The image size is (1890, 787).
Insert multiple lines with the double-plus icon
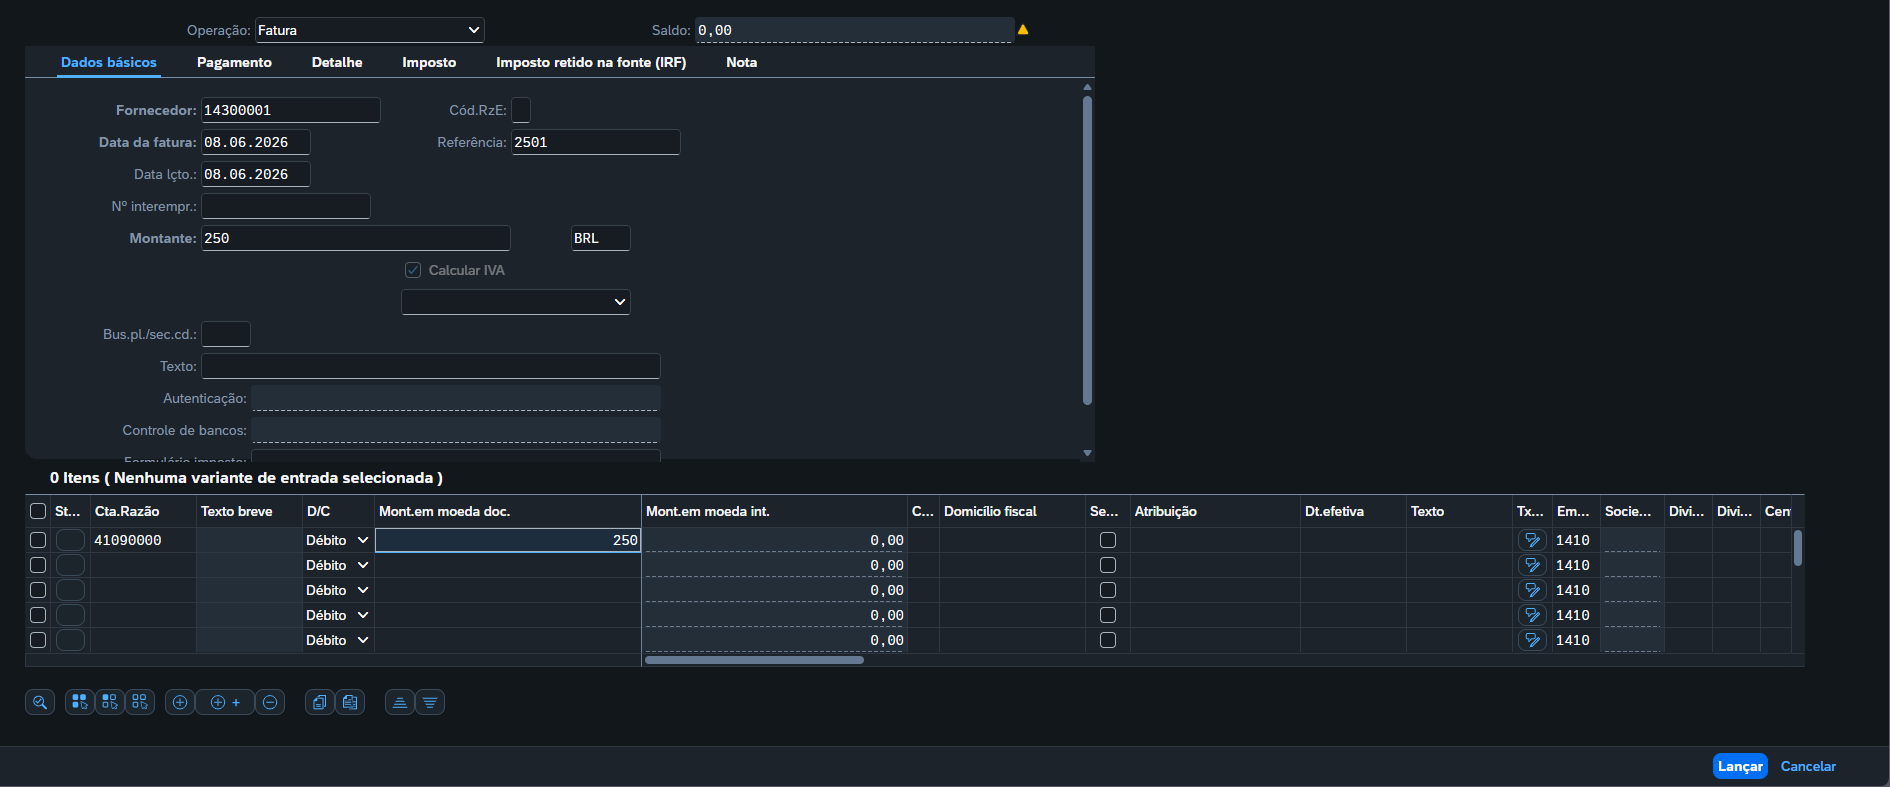[225, 702]
